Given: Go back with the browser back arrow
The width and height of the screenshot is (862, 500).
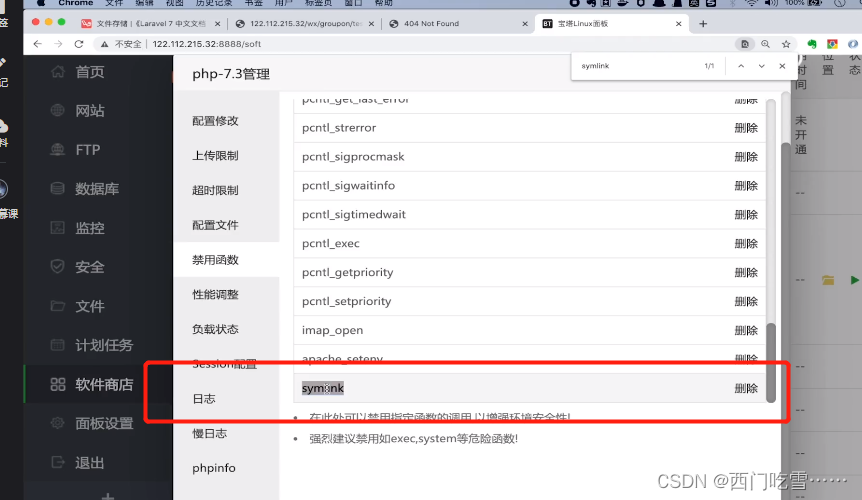Looking at the screenshot, I should 37,44.
